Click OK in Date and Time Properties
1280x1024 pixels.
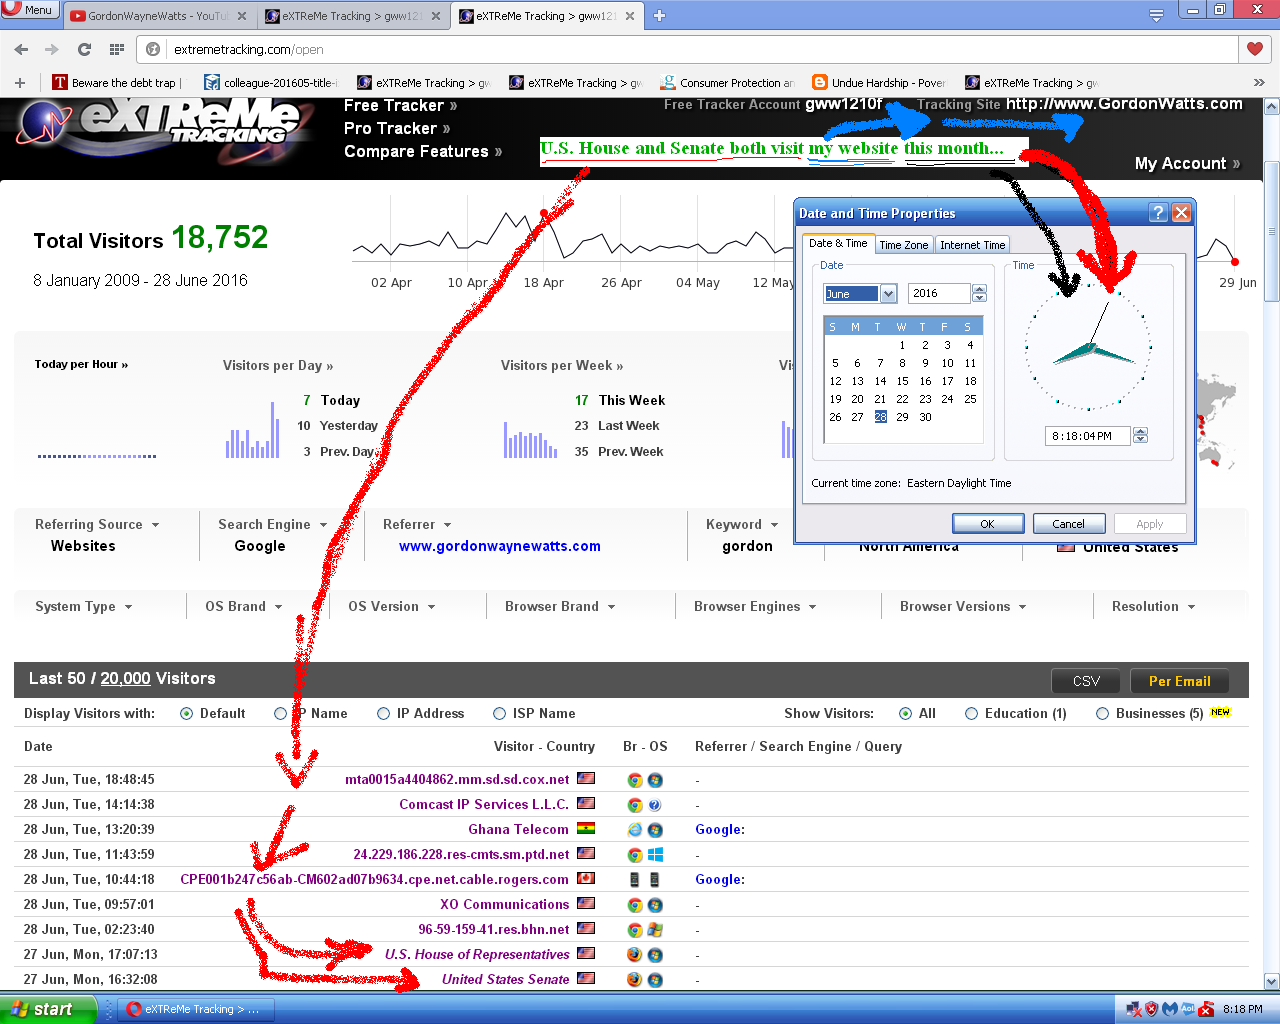coord(988,524)
